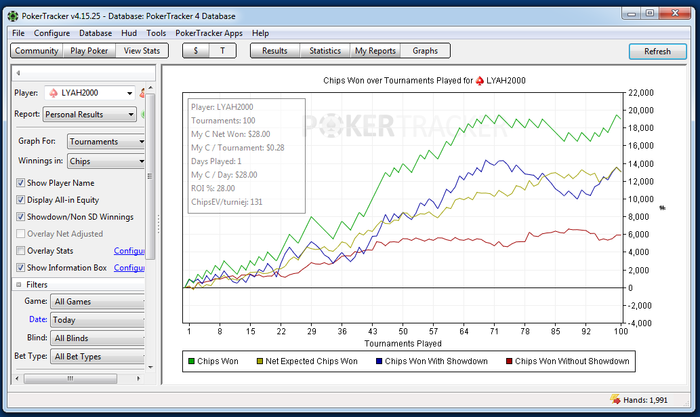Click the yellow Net Expected Chips Won swatch
The height and width of the screenshot is (417, 700).
pos(260,361)
